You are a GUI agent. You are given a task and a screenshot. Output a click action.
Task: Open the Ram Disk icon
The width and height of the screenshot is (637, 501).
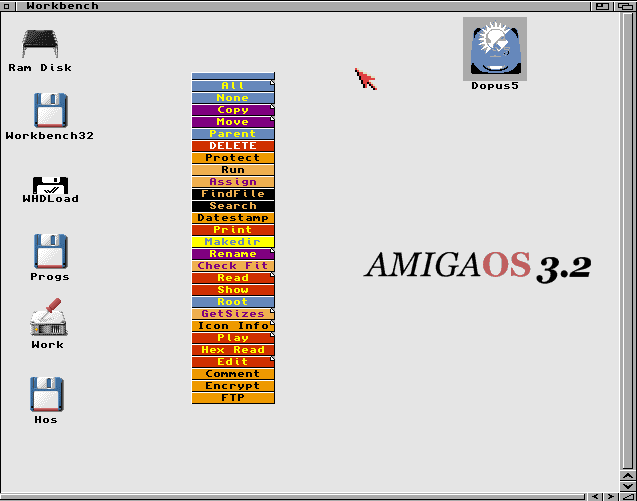[x=40, y=43]
